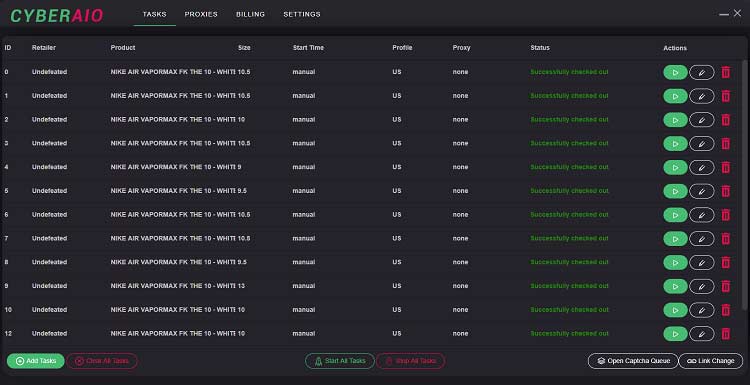Screen dimensions: 750x385
Task: Start task 9 with the play button
Action: [675, 286]
